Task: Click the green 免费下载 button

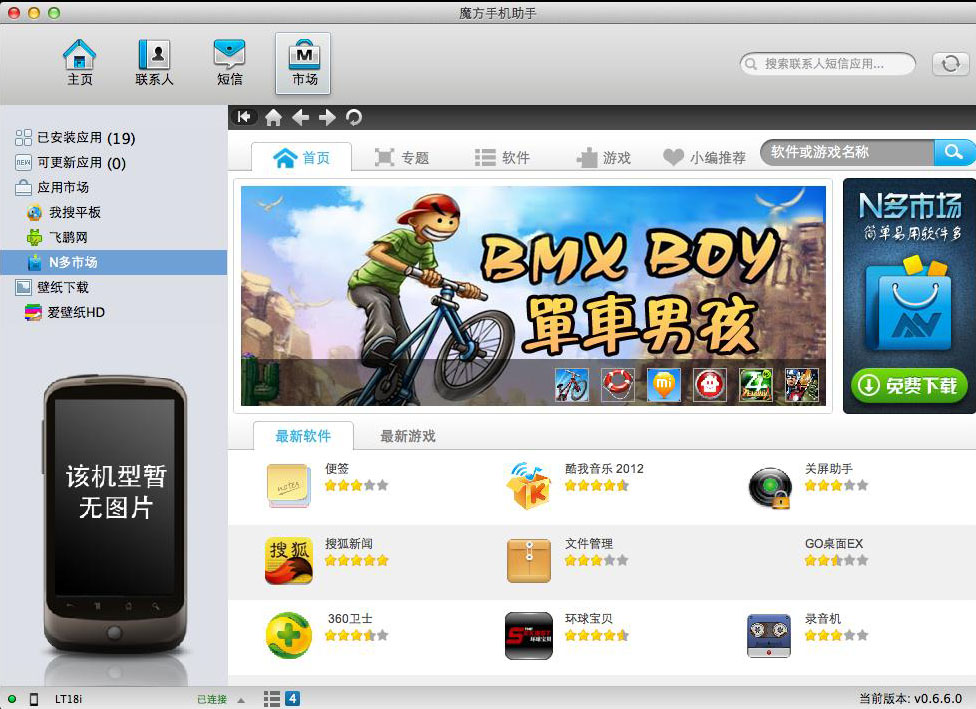Action: click(908, 386)
